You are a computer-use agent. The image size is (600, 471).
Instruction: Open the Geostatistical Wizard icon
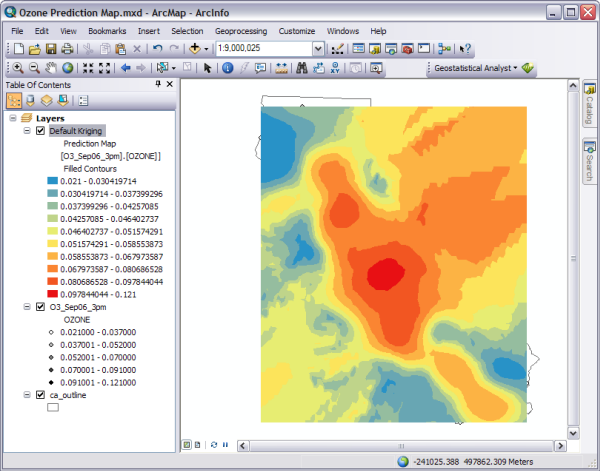point(528,68)
